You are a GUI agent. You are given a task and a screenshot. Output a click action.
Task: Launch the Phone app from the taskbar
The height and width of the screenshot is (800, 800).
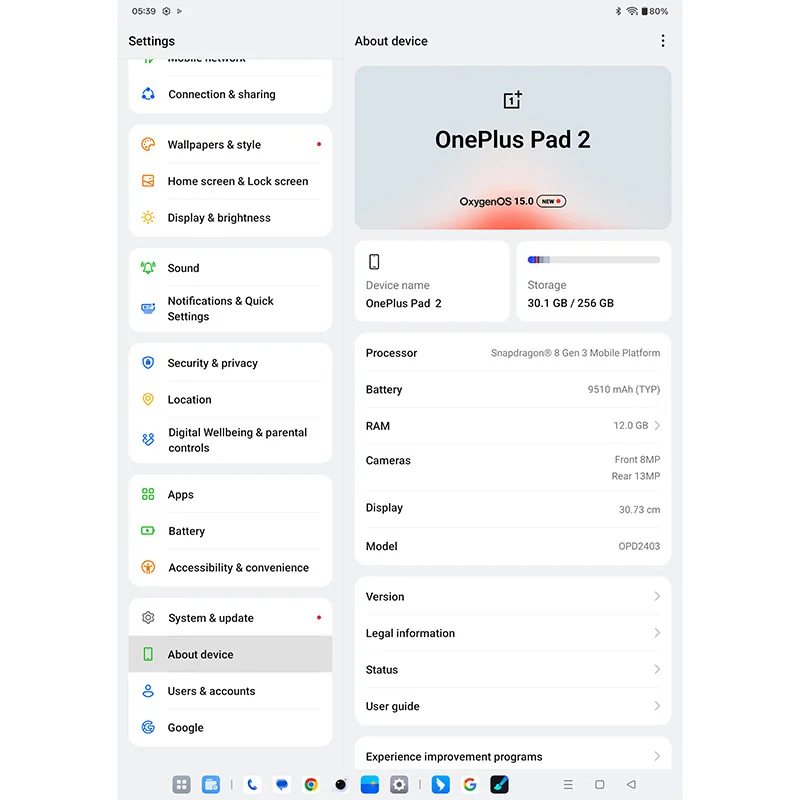[x=252, y=784]
